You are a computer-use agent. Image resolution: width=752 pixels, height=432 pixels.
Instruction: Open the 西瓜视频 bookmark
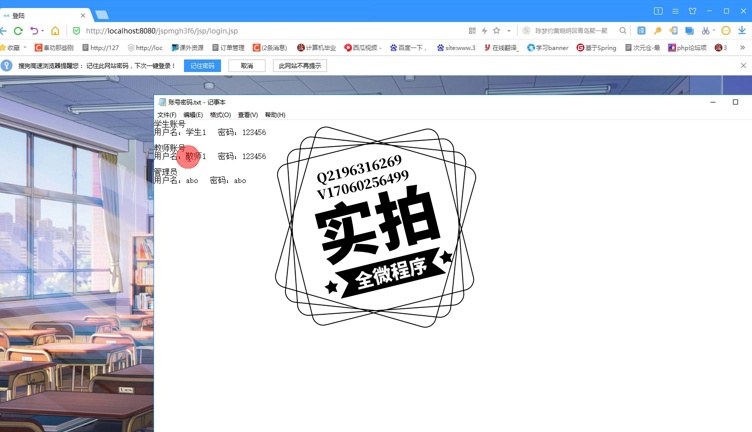point(363,47)
